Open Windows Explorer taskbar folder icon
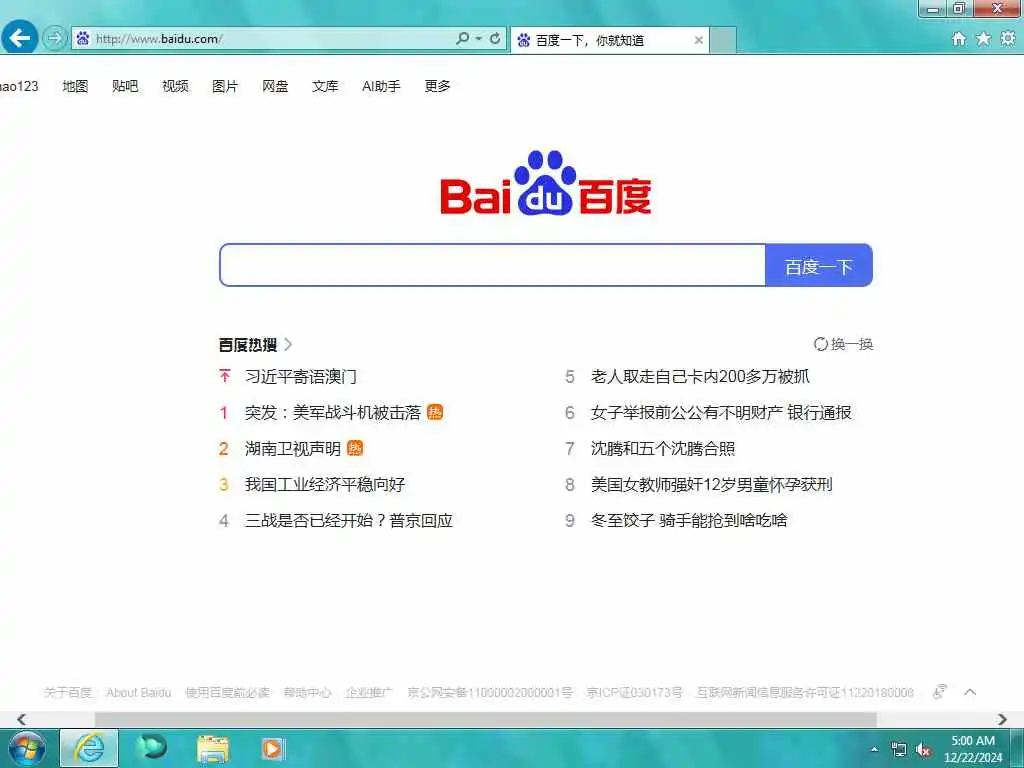The height and width of the screenshot is (768, 1024). click(213, 749)
